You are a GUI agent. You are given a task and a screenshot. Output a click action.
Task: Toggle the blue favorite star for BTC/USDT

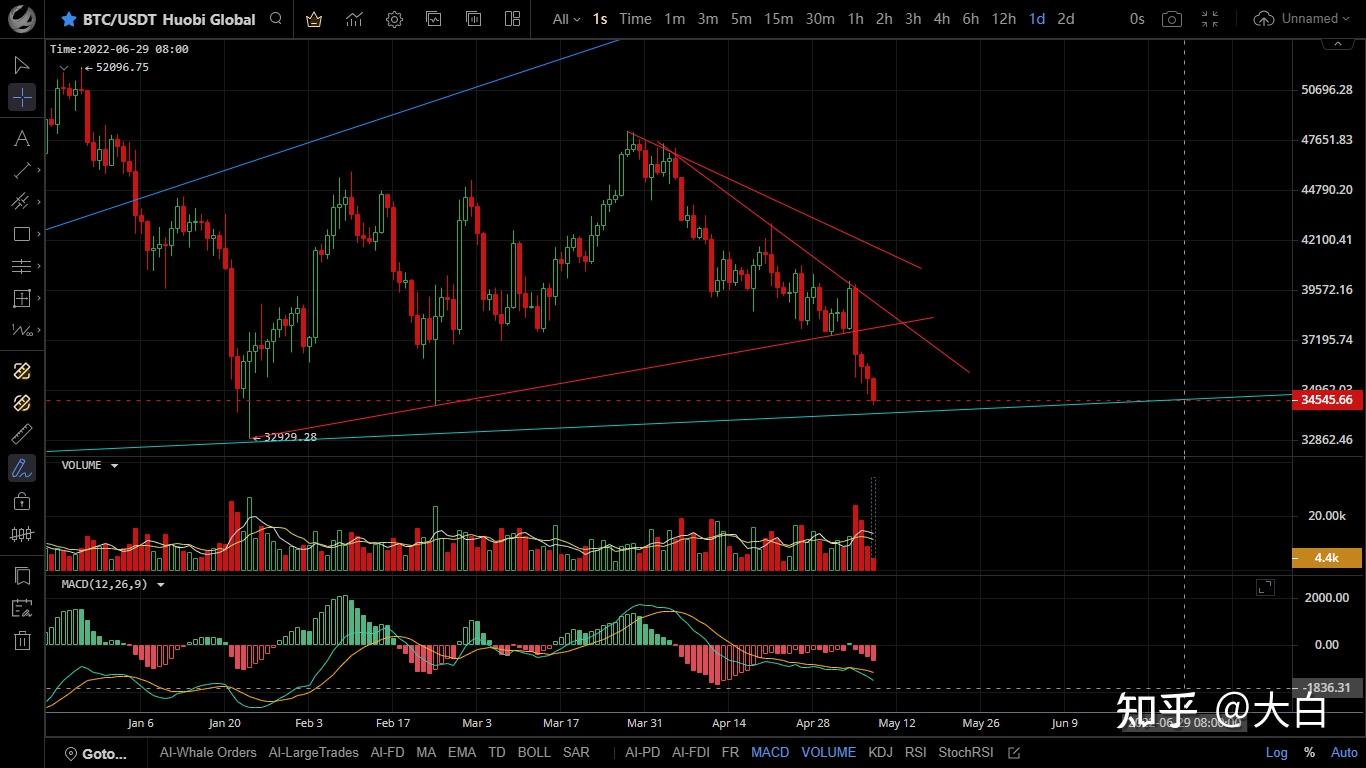click(68, 19)
